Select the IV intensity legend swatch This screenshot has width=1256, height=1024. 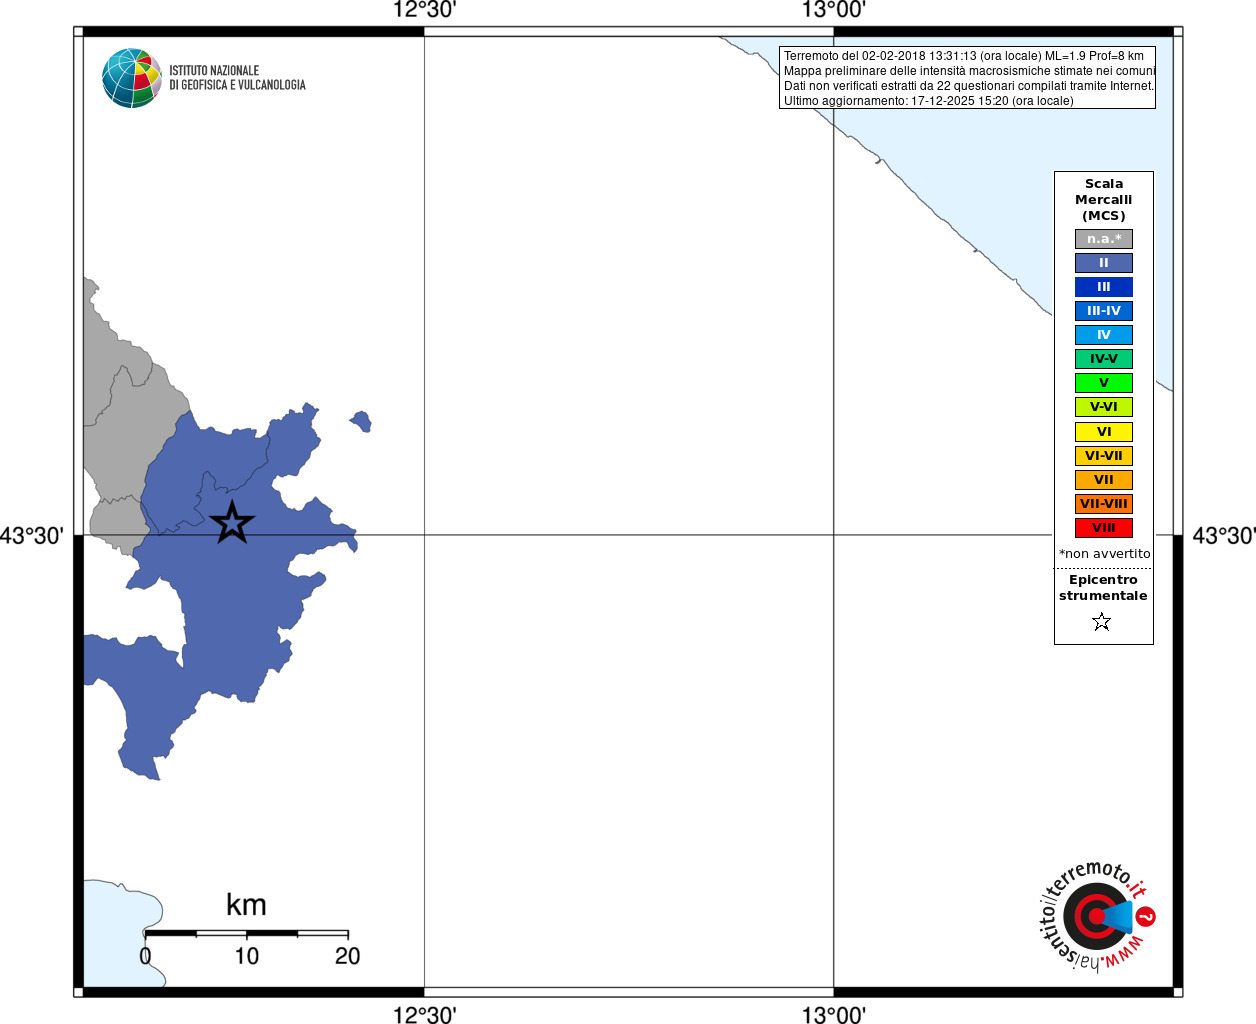[x=1104, y=335]
